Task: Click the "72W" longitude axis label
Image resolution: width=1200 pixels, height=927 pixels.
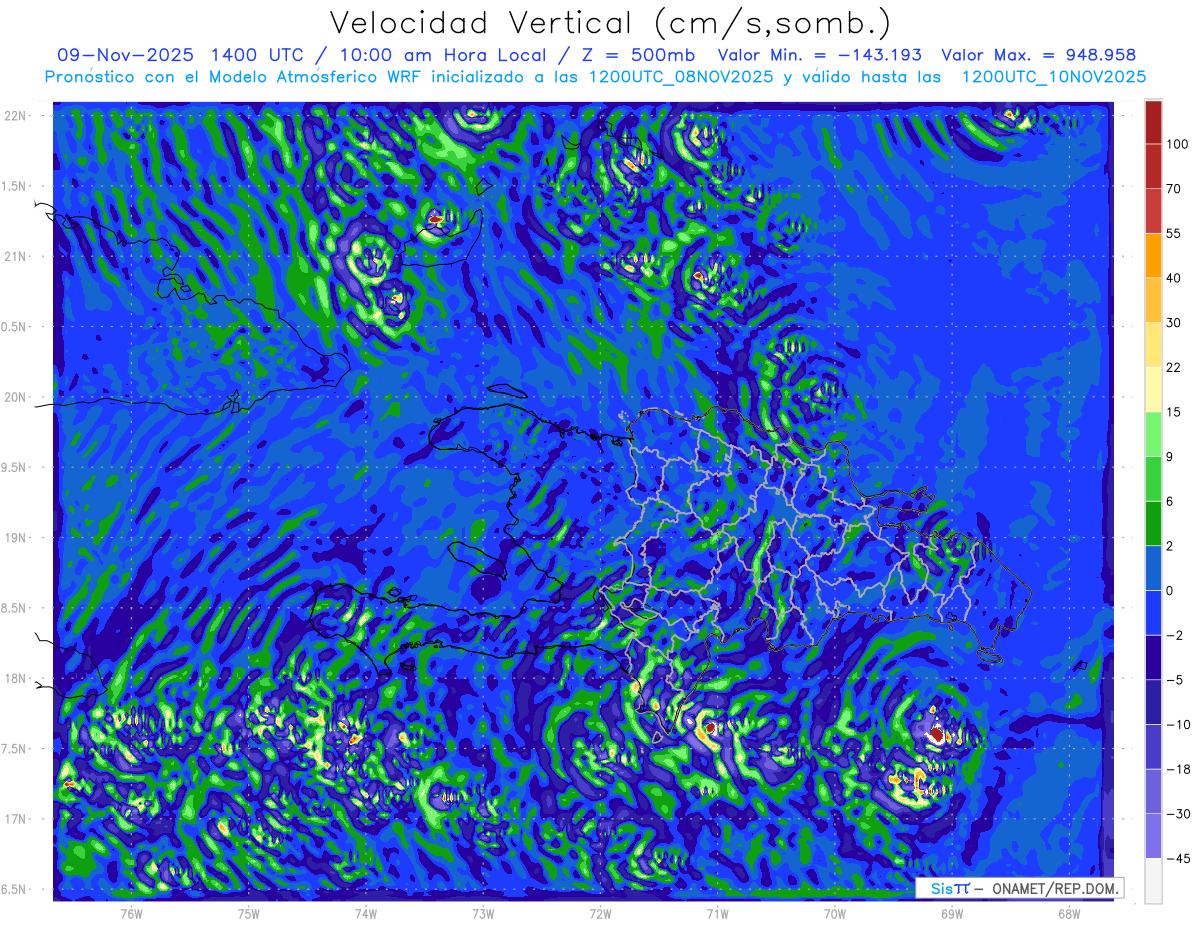Action: (600, 913)
